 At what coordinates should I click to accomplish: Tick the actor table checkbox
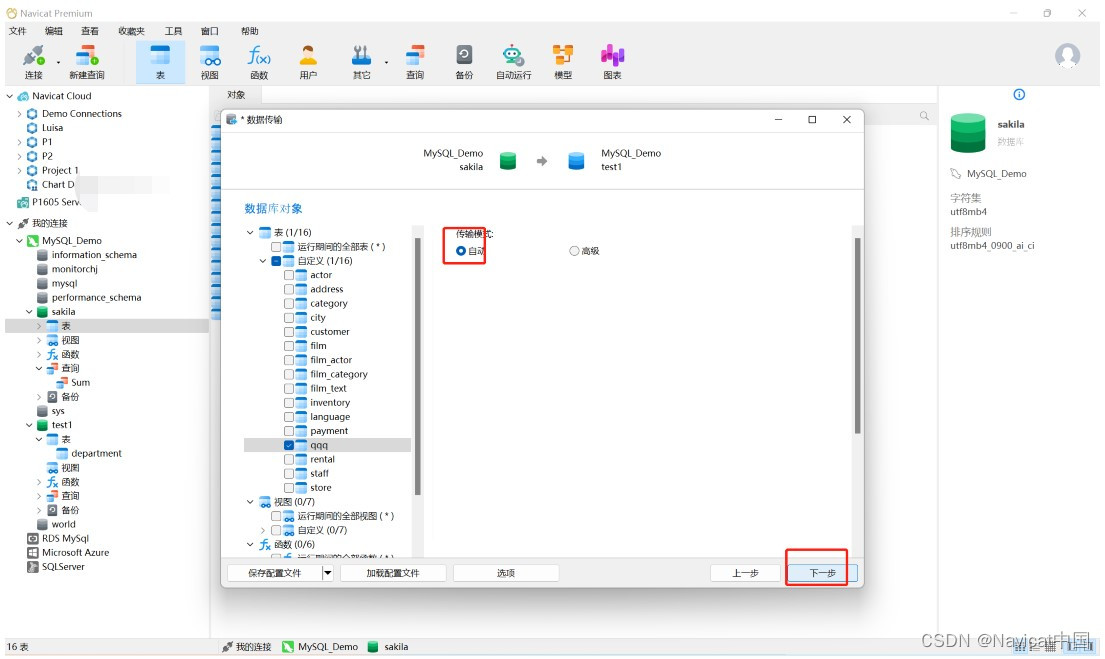289,275
